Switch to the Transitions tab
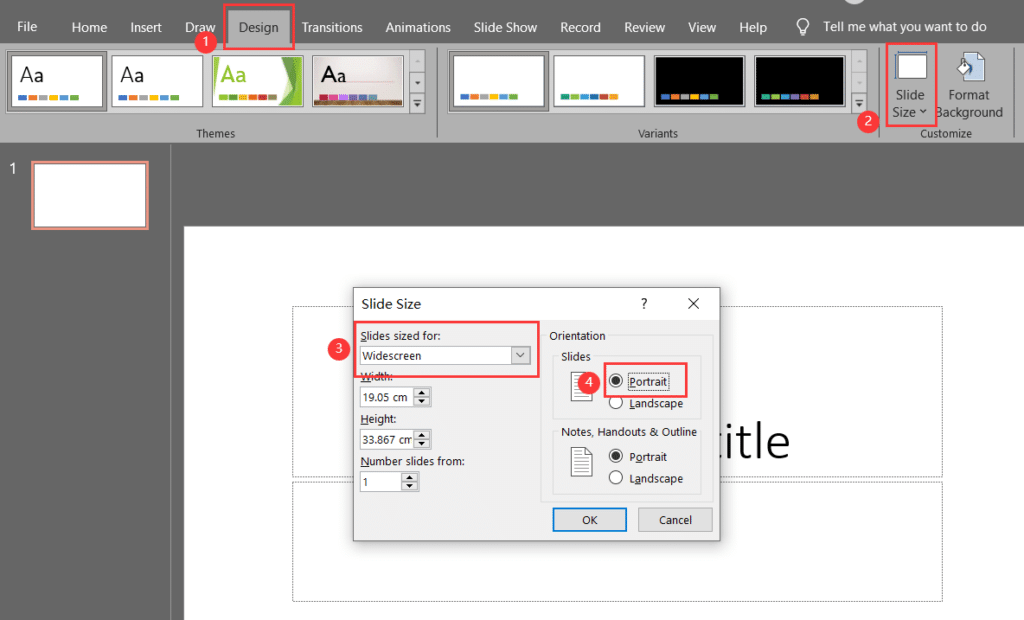 pyautogui.click(x=332, y=27)
